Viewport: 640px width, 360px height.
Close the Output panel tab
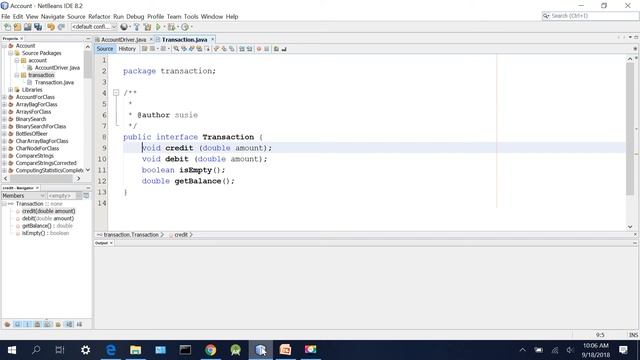coord(111,243)
